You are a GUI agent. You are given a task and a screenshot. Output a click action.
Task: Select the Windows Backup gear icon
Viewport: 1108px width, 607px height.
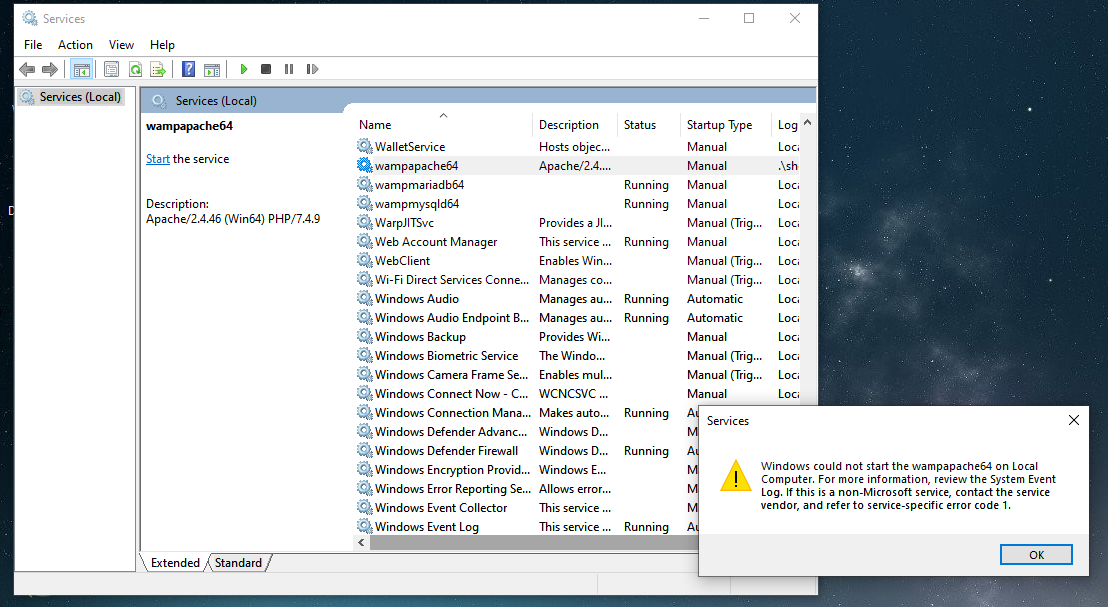[365, 337]
